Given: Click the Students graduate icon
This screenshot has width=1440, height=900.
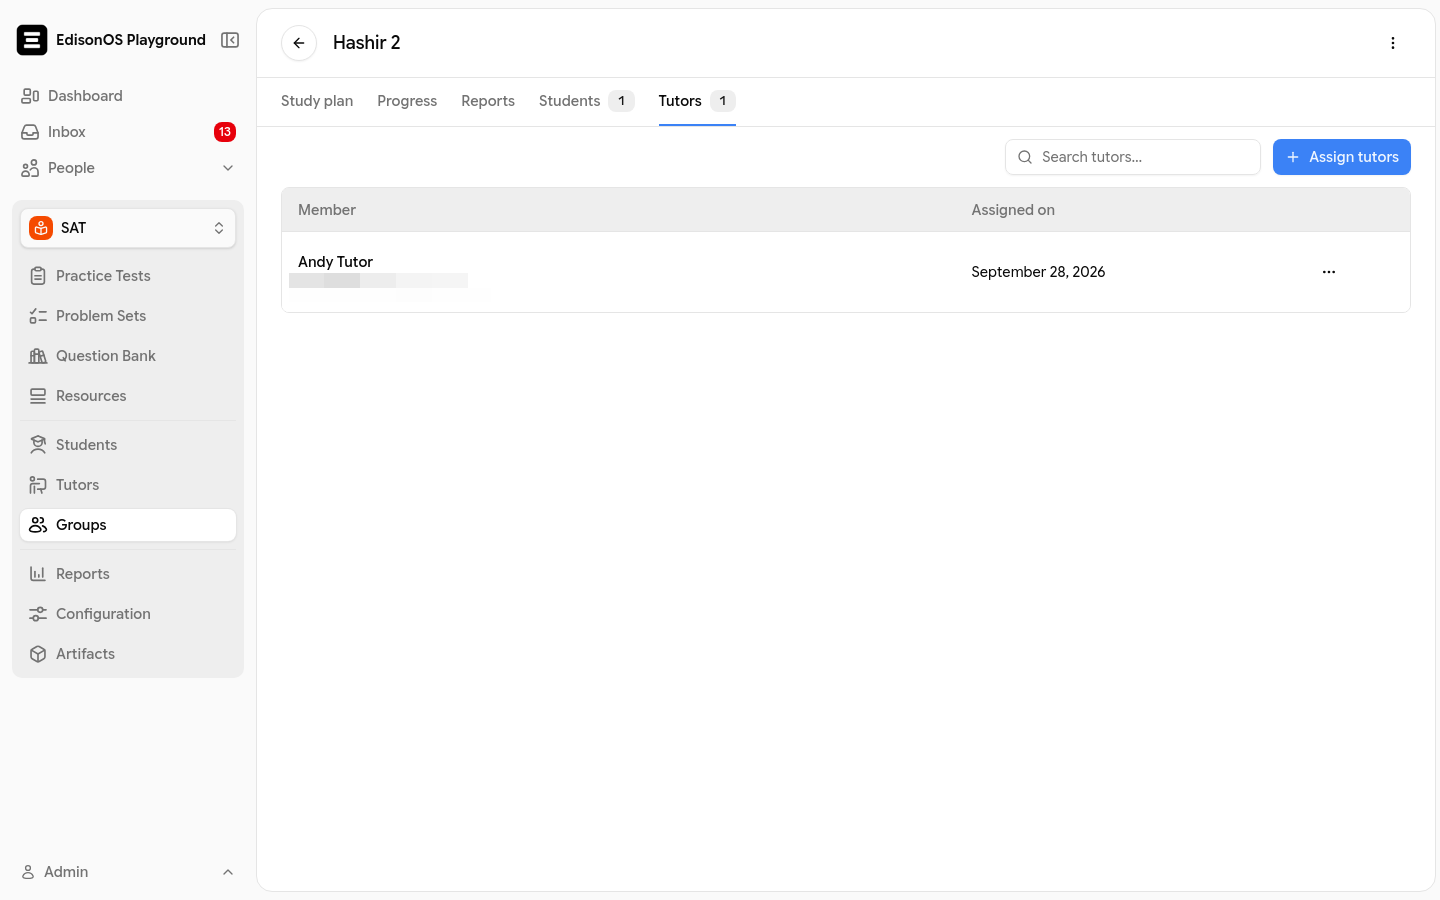Looking at the screenshot, I should 38,445.
